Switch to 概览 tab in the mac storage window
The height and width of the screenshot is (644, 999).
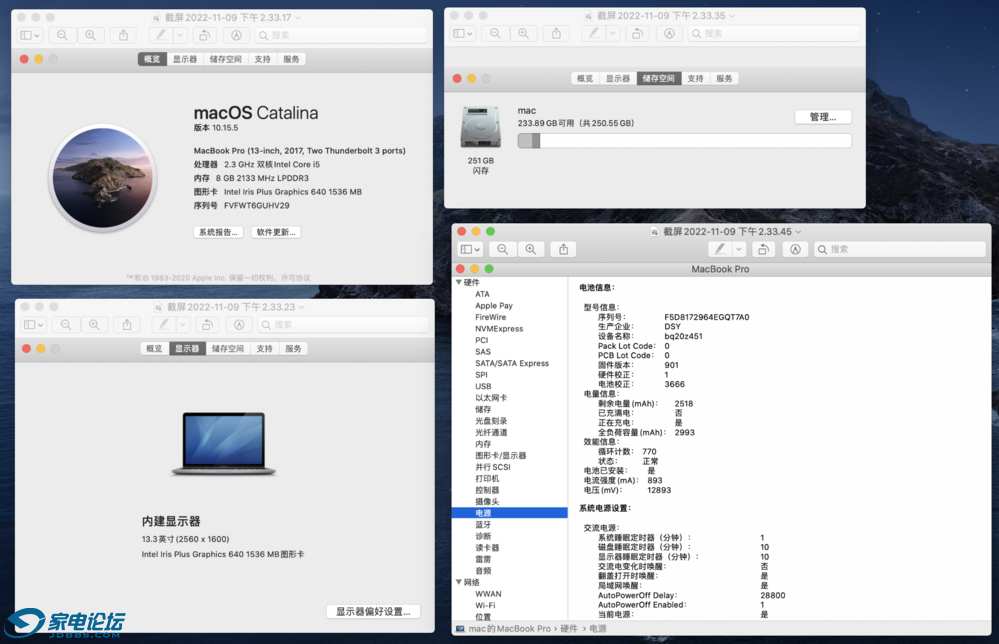pyautogui.click(x=585, y=78)
